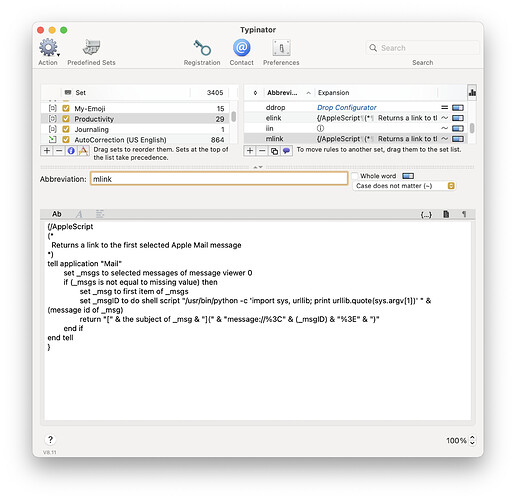Image resolution: width=516 pixels, height=500 pixels.
Task: Open the Registration key icon
Action: tap(202, 48)
